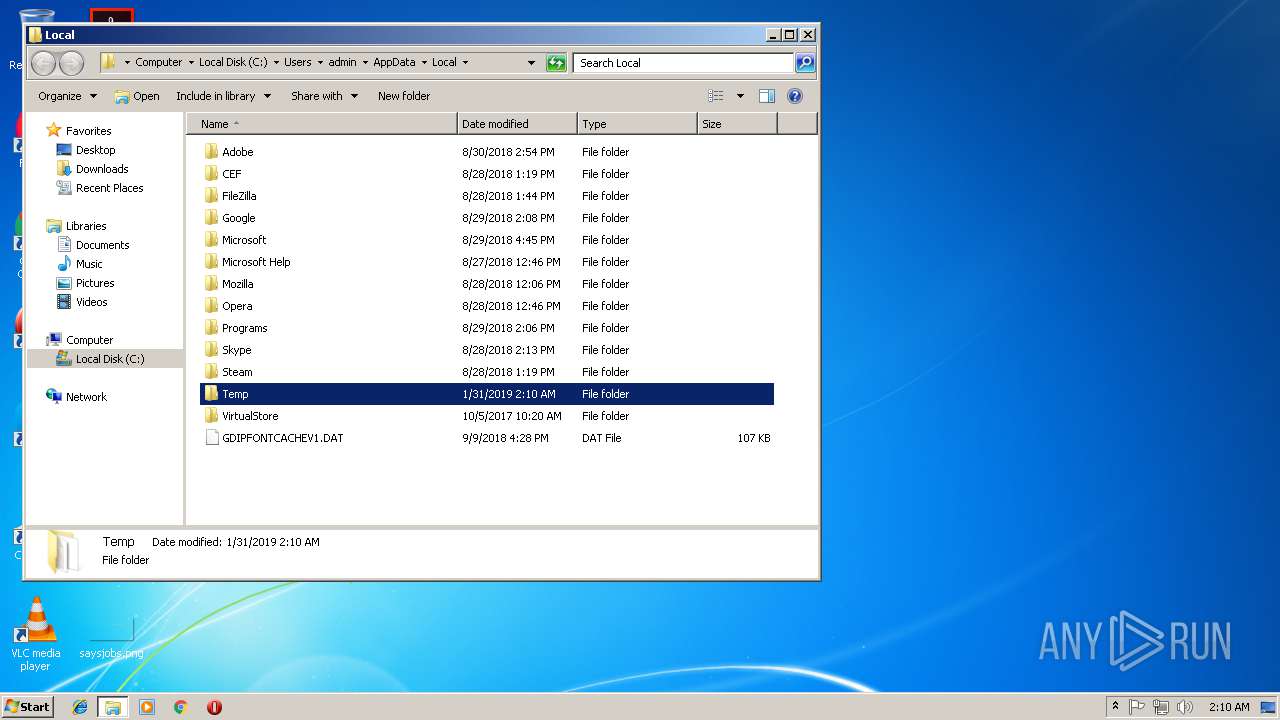This screenshot has width=1280, height=720.
Task: Click the Network icon in navigation pane
Action: point(54,396)
